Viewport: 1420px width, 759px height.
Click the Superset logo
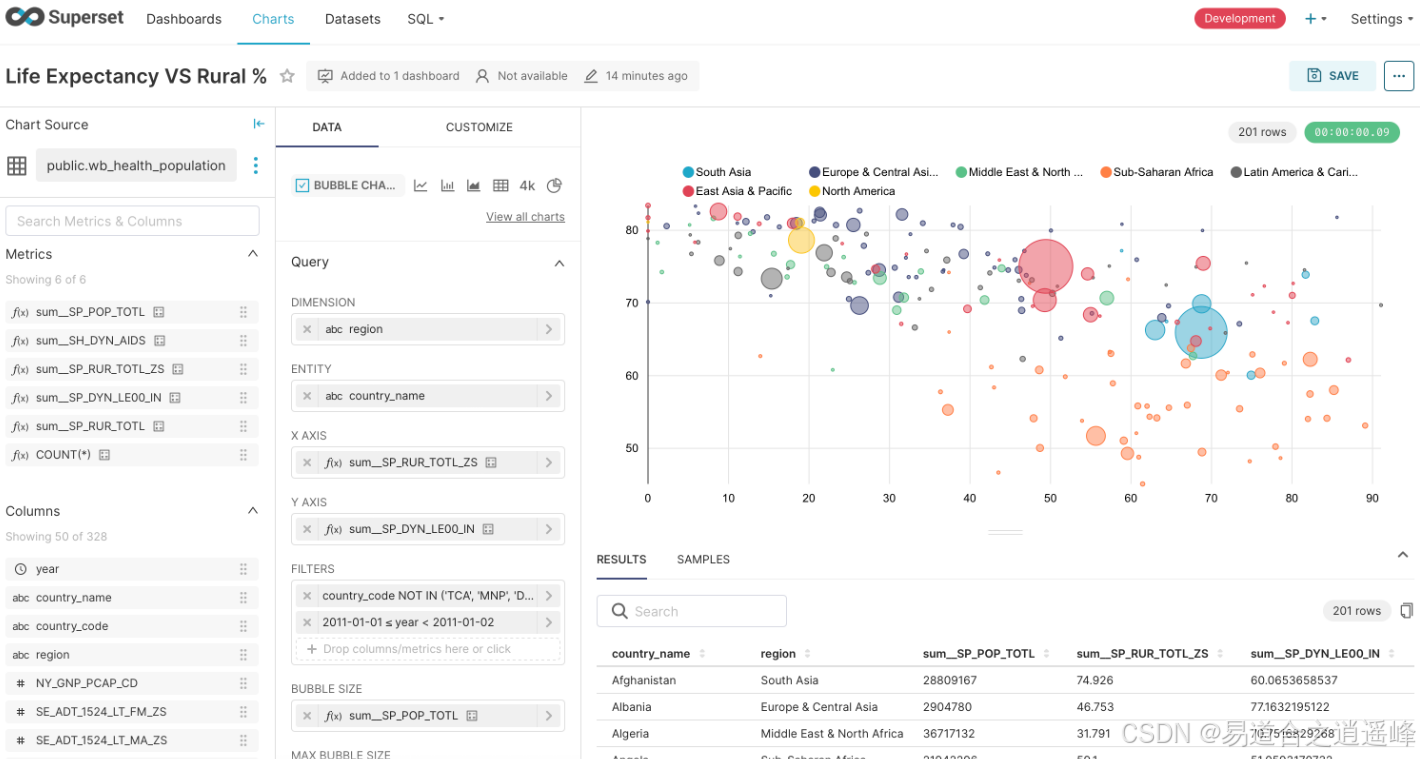64,18
